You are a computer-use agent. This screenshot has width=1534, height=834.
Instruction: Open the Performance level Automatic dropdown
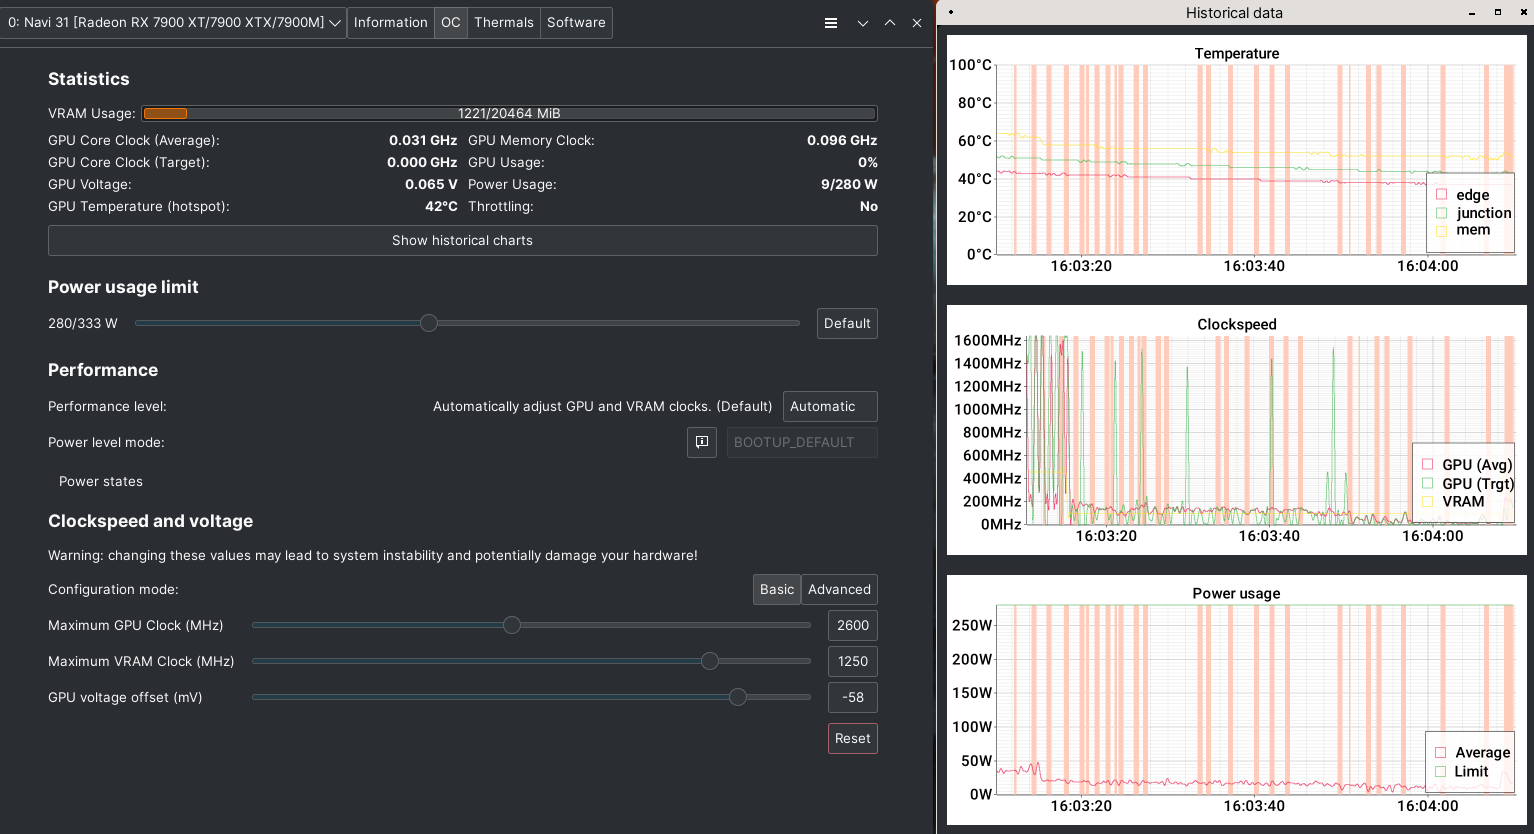pos(830,406)
